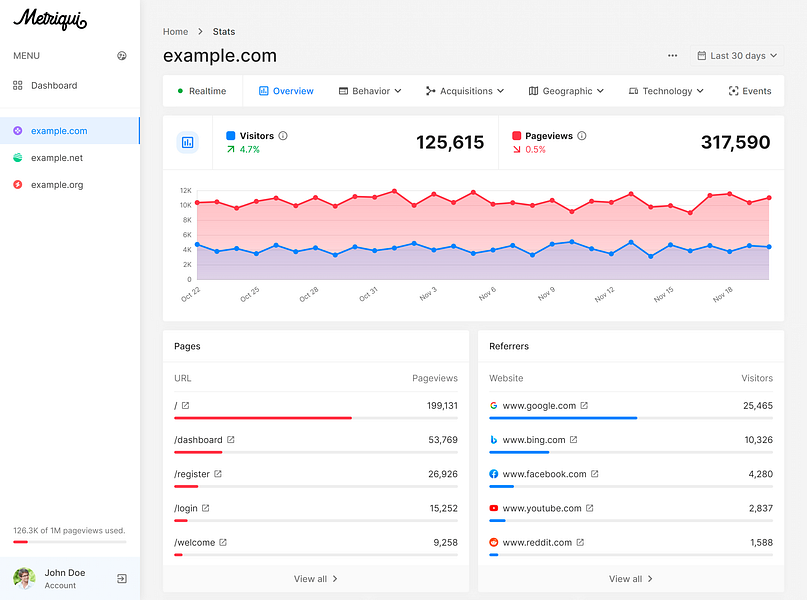
Task: Expand the Behavior dropdown menu
Action: 370,91
